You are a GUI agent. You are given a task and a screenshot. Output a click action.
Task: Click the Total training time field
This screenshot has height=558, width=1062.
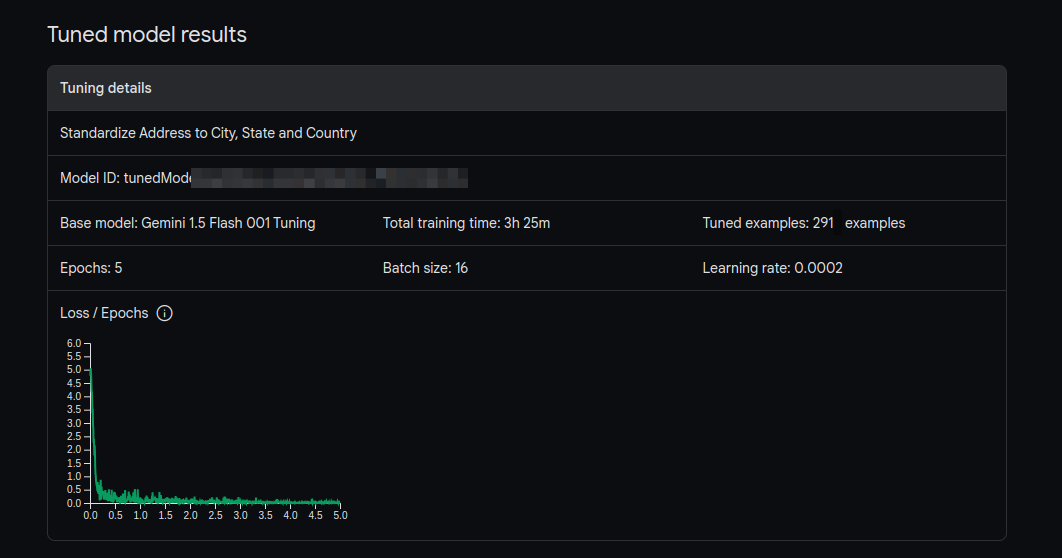[x=466, y=223]
